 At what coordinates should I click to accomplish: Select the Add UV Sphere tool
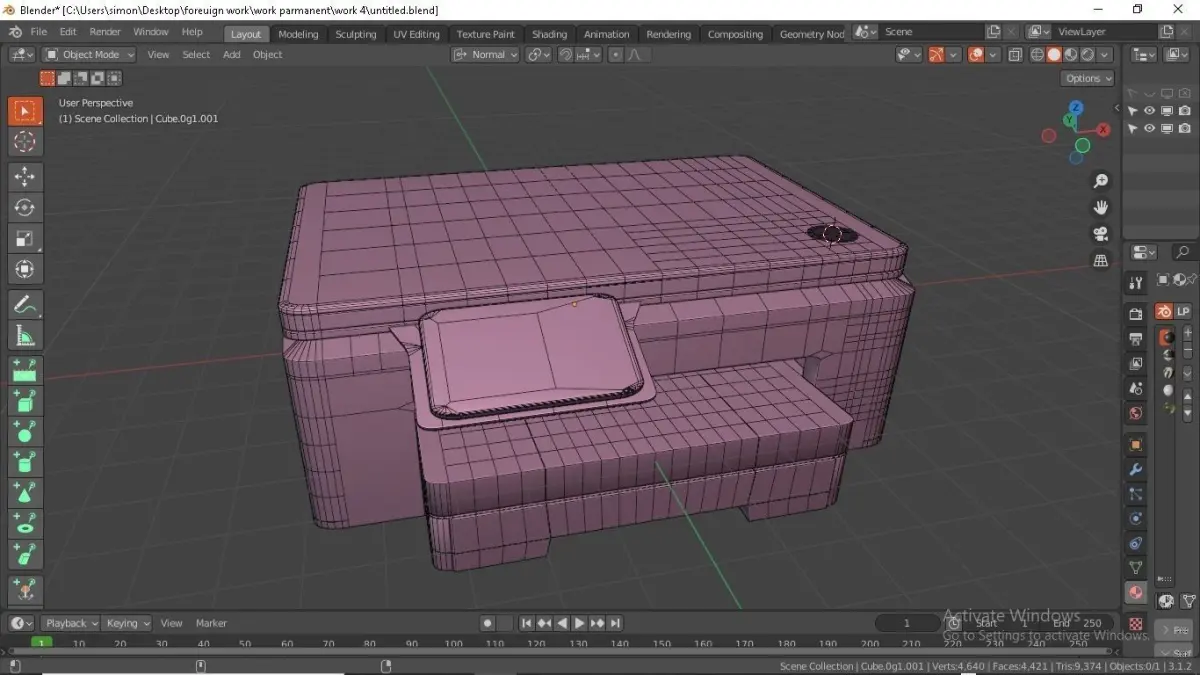point(25,431)
